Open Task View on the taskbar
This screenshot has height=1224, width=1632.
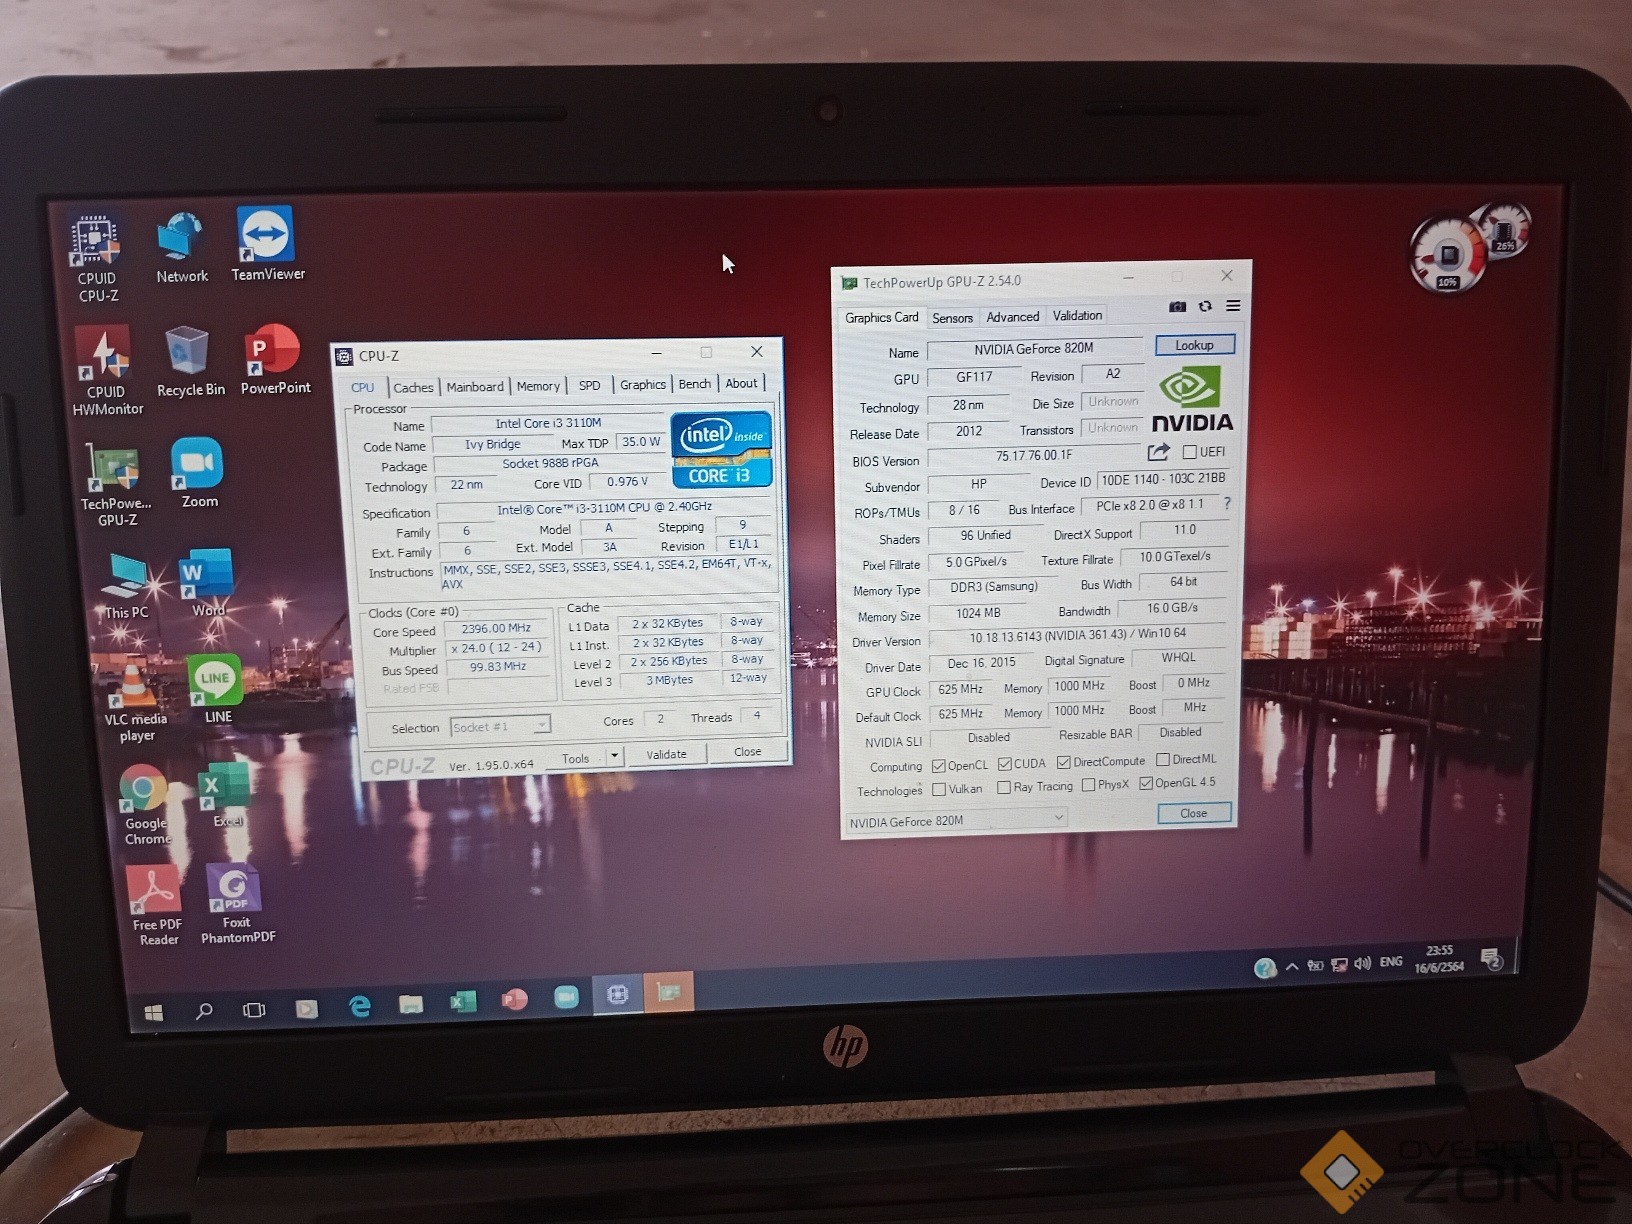254,1010
